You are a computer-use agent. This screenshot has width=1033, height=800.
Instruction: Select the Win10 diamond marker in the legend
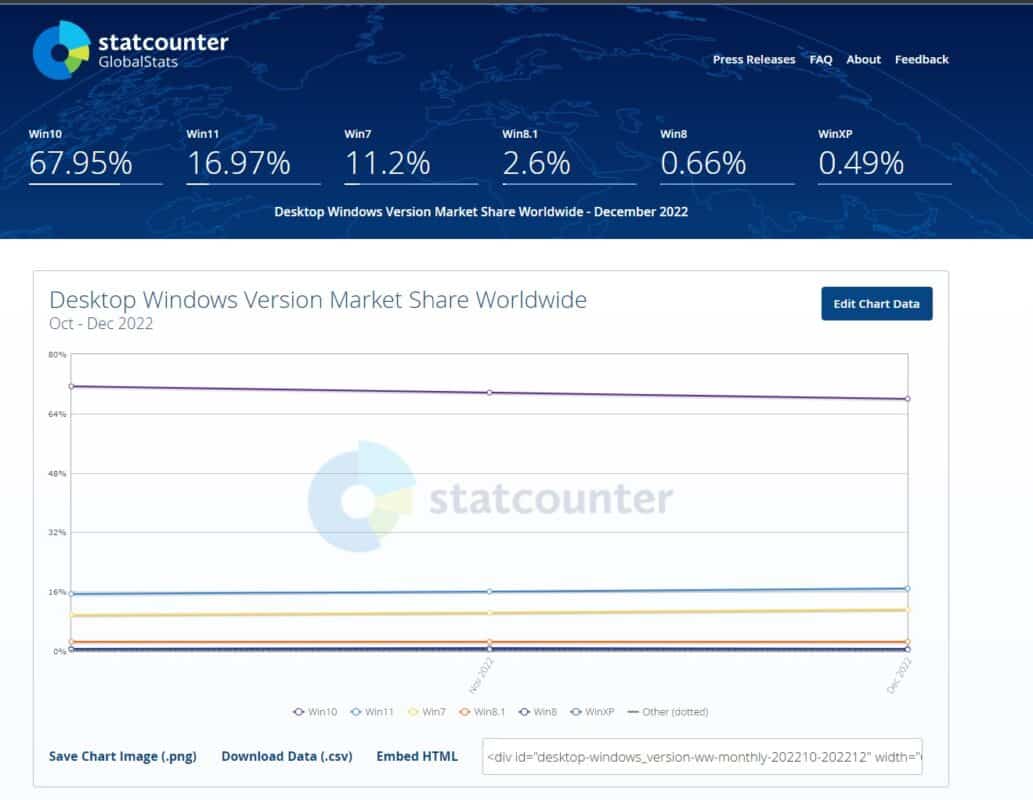click(297, 712)
